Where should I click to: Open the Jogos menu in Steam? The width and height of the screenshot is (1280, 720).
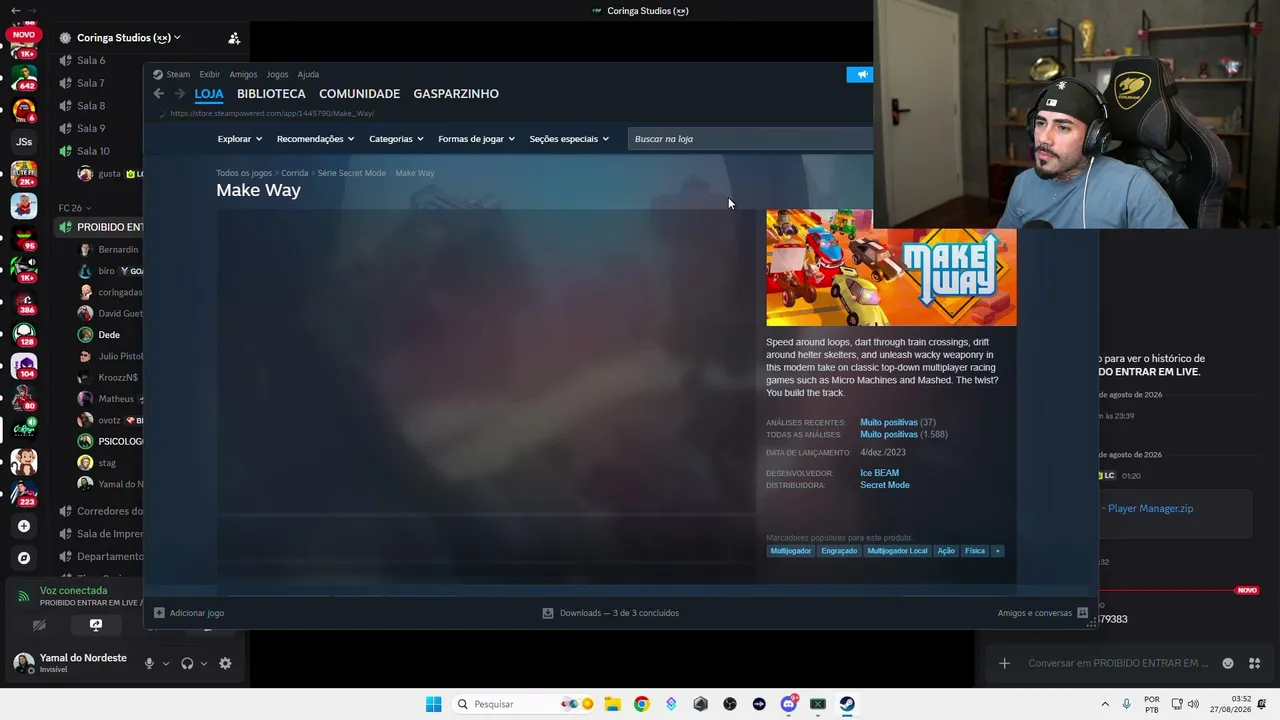coord(277,74)
